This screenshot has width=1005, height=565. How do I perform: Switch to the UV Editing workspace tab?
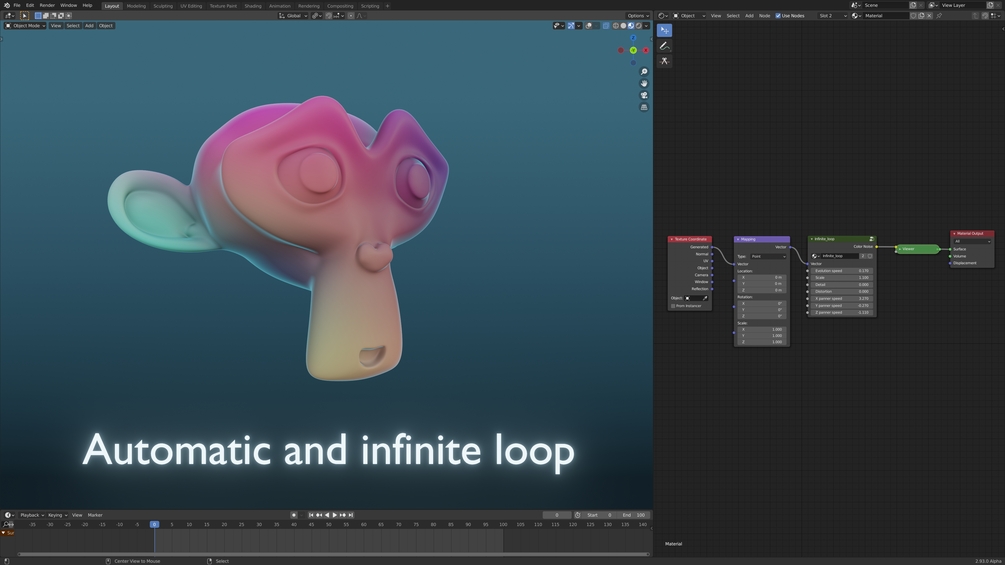click(x=191, y=6)
